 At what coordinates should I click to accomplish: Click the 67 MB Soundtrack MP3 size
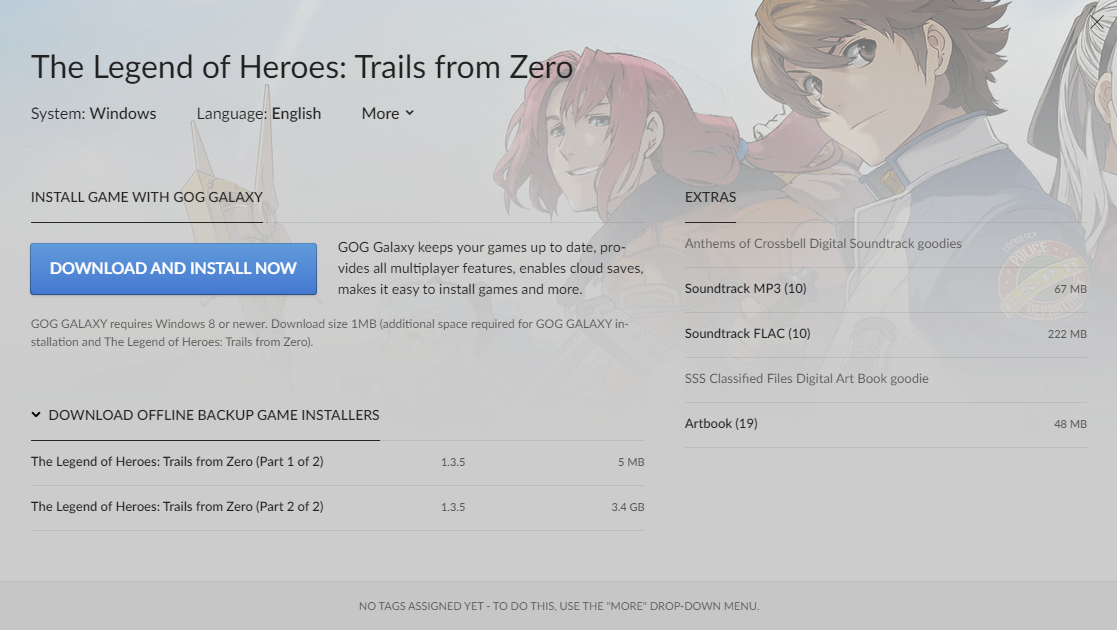pos(1070,289)
